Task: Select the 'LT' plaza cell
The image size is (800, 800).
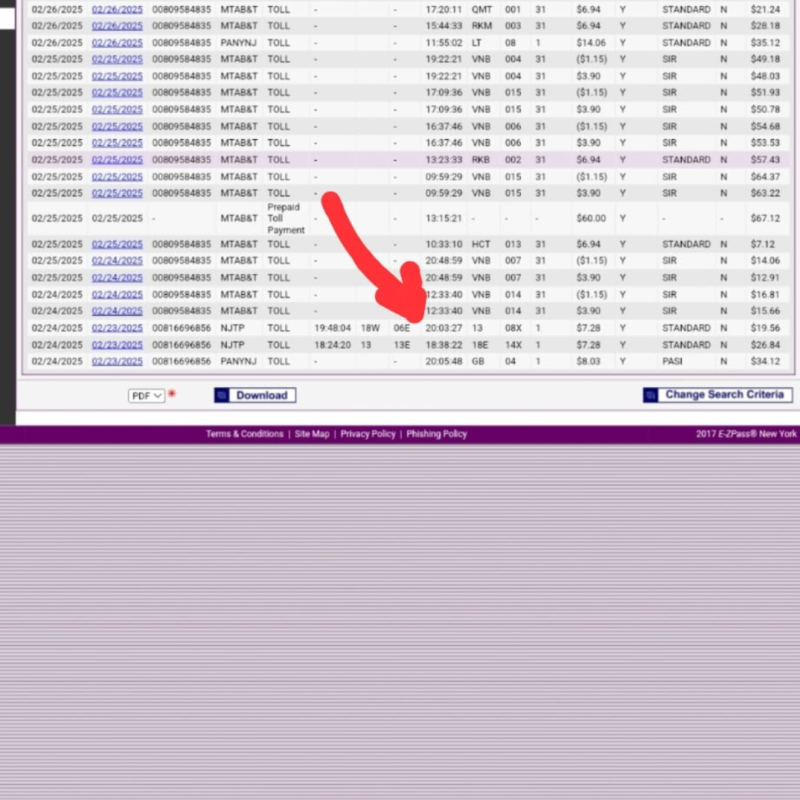Action: (x=476, y=43)
